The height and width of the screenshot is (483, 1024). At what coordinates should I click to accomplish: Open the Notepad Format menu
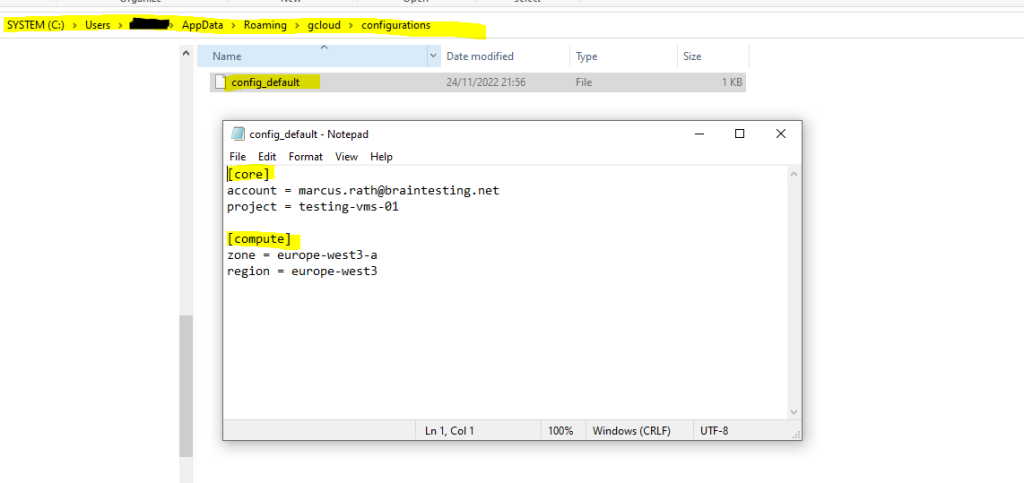pyautogui.click(x=306, y=157)
